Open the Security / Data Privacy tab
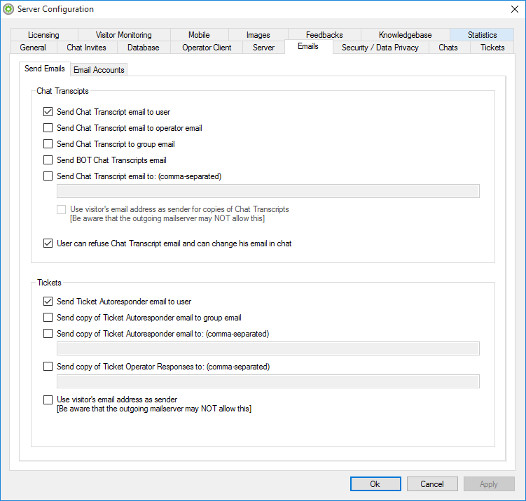526x501 pixels. tap(380, 48)
